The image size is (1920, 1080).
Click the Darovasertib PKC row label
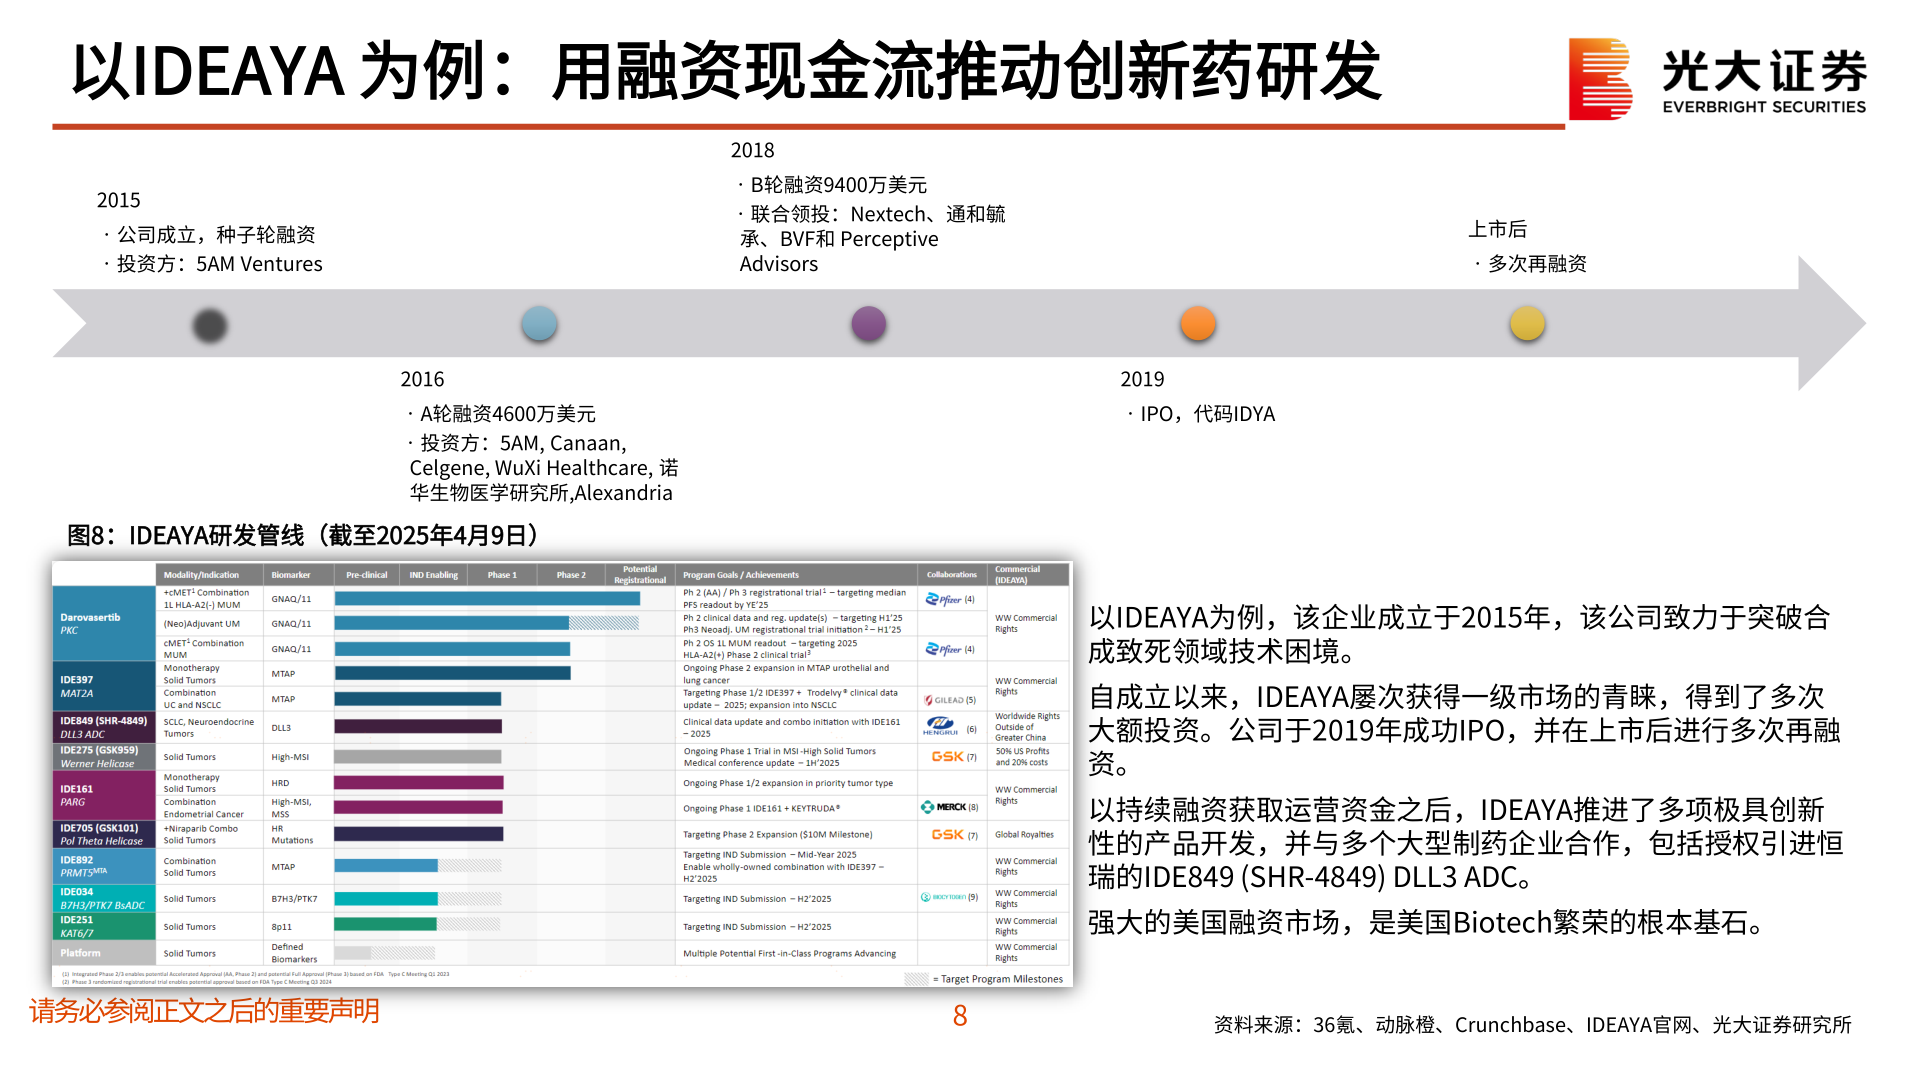click(x=104, y=623)
